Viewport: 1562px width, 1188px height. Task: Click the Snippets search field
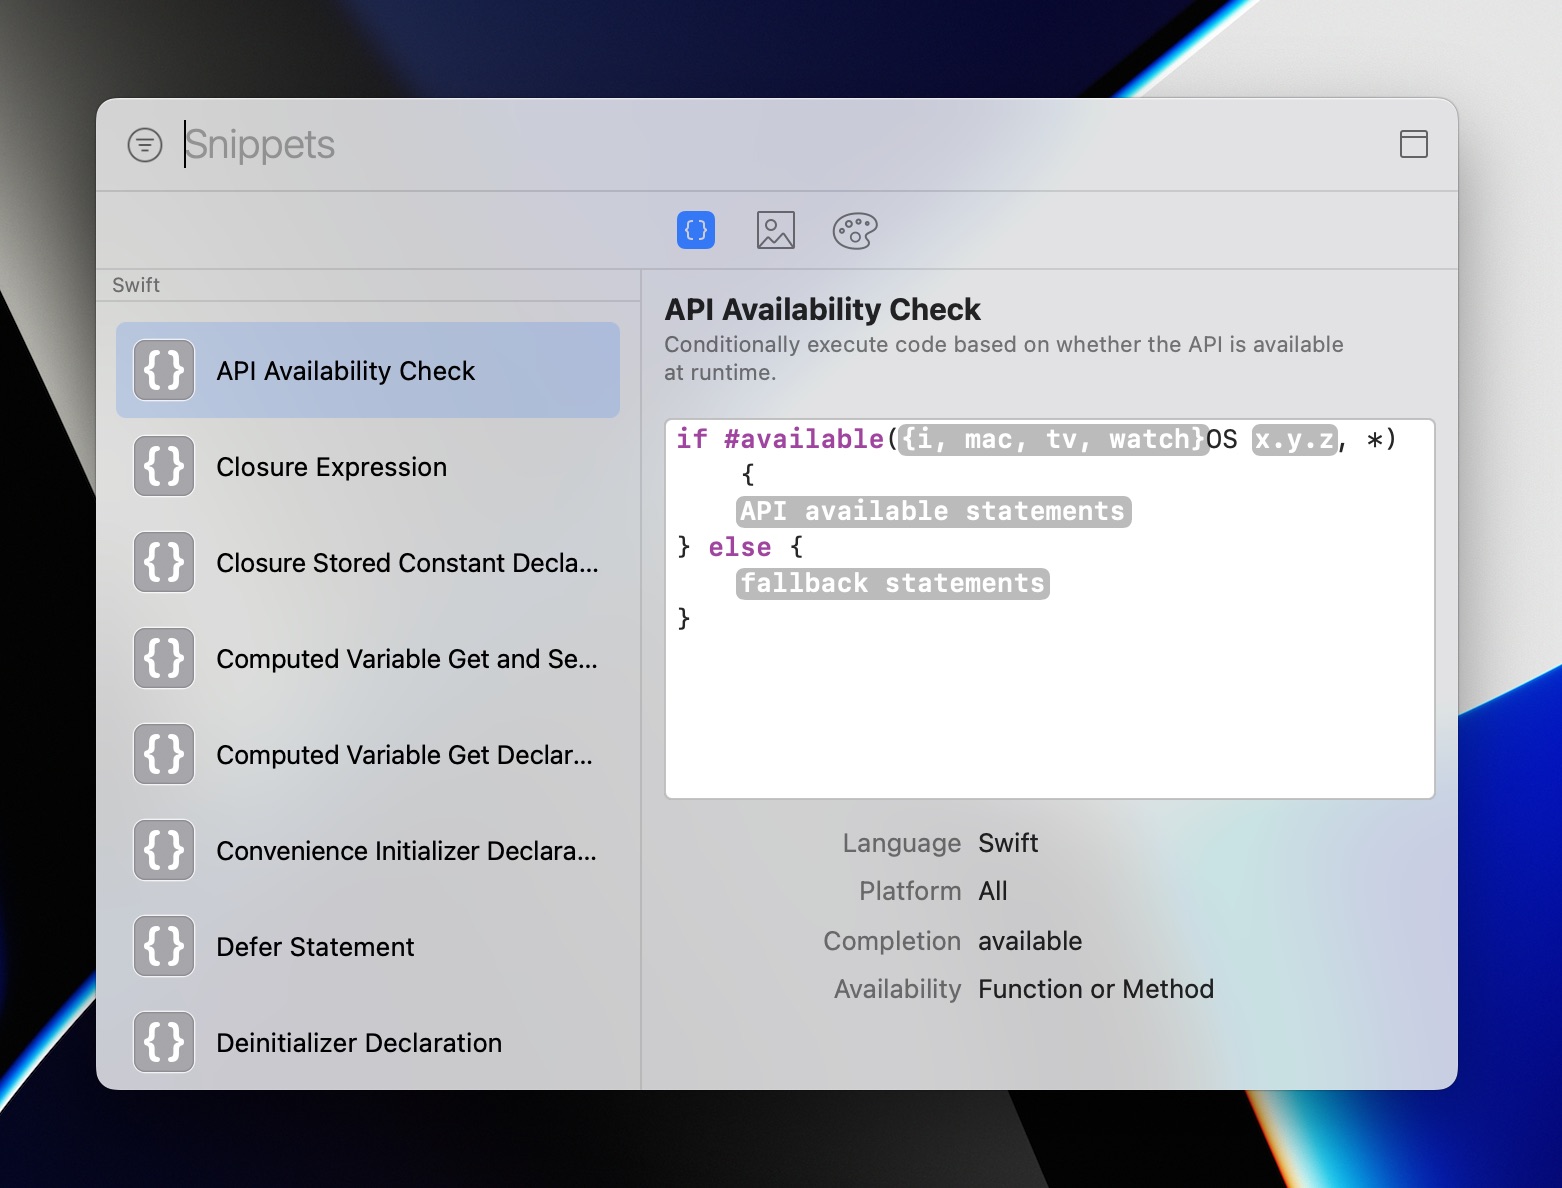(780, 145)
